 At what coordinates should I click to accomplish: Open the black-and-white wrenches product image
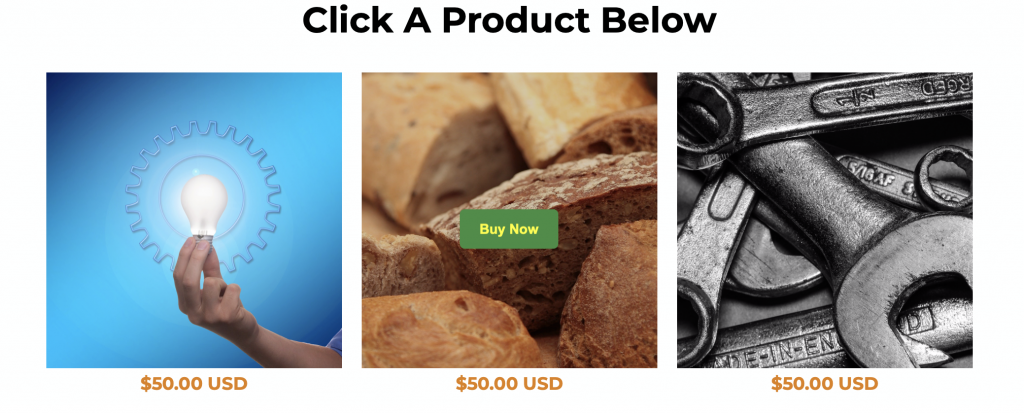click(x=825, y=220)
